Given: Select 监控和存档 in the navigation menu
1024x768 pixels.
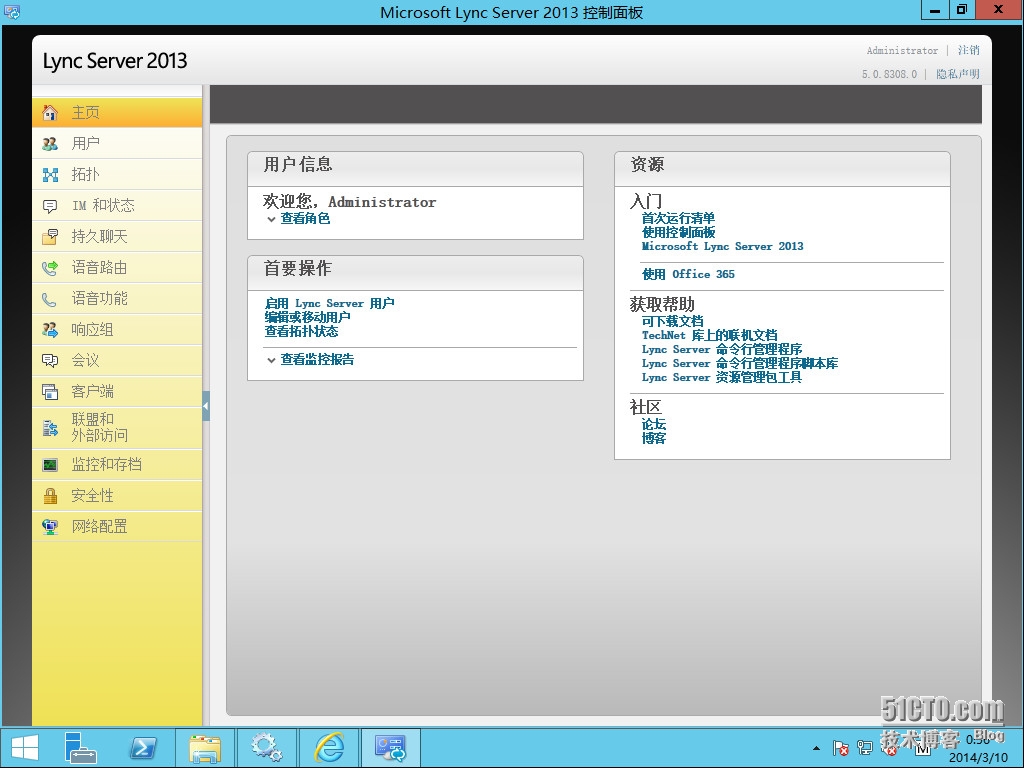Looking at the screenshot, I should click(x=117, y=464).
